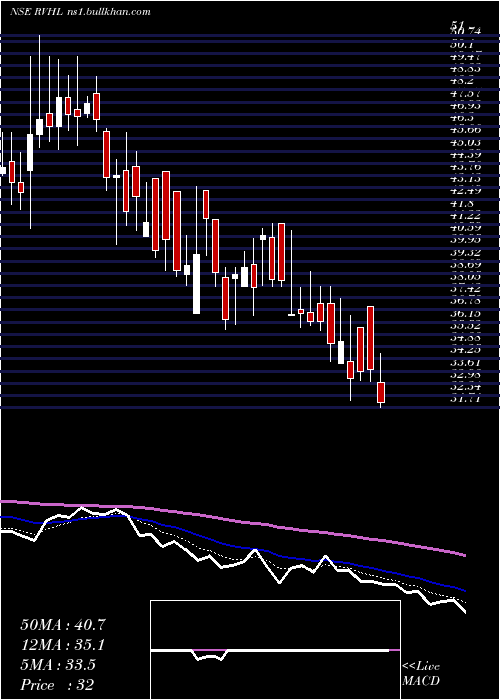Screen dimensions: 500x700
Task: Click the 33.61 price axis label
Action: point(466,362)
